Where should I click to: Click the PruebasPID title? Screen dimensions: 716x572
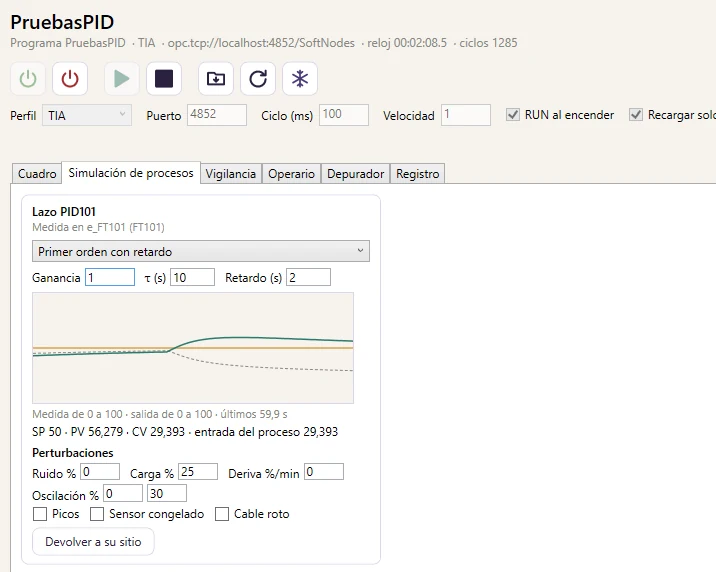[x=62, y=22]
